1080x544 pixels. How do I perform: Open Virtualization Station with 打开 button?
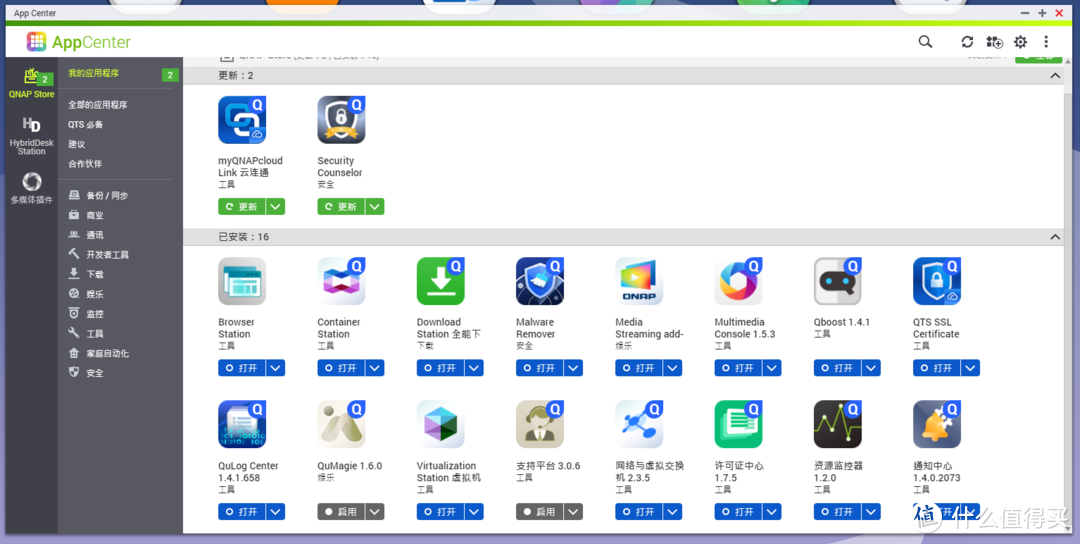pyautogui.click(x=441, y=512)
